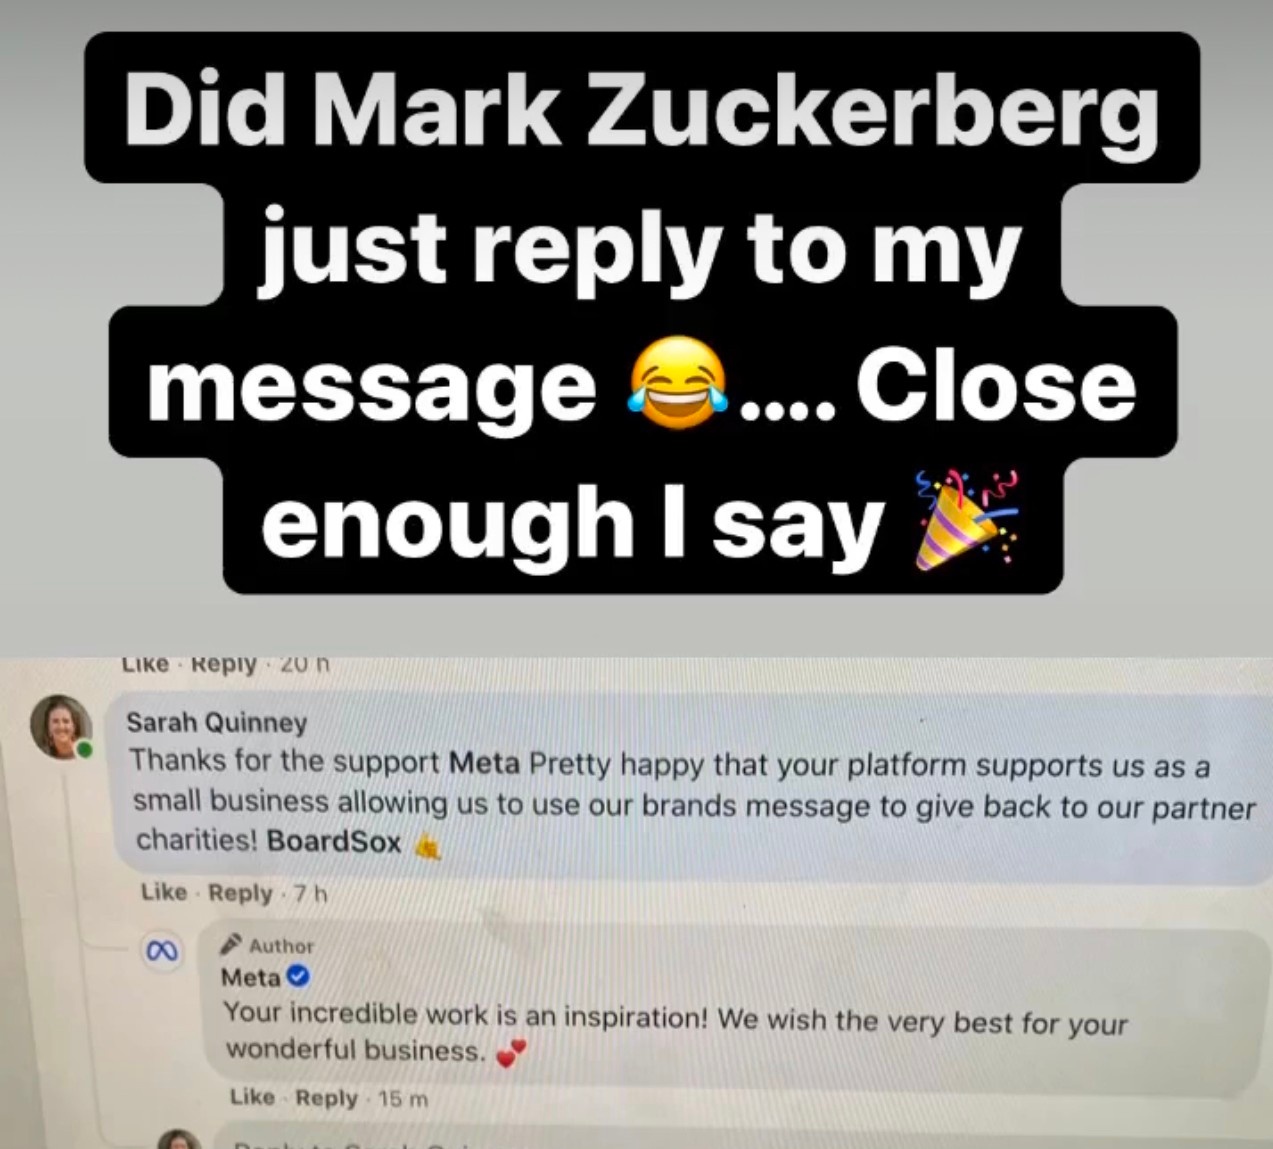
Task: Click the Author pencil badge icon
Action: (x=231, y=943)
